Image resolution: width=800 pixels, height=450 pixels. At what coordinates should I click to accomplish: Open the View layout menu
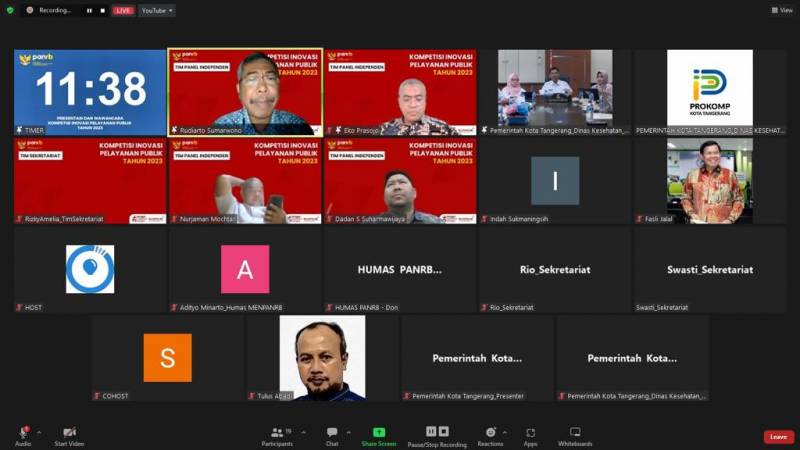(x=781, y=10)
